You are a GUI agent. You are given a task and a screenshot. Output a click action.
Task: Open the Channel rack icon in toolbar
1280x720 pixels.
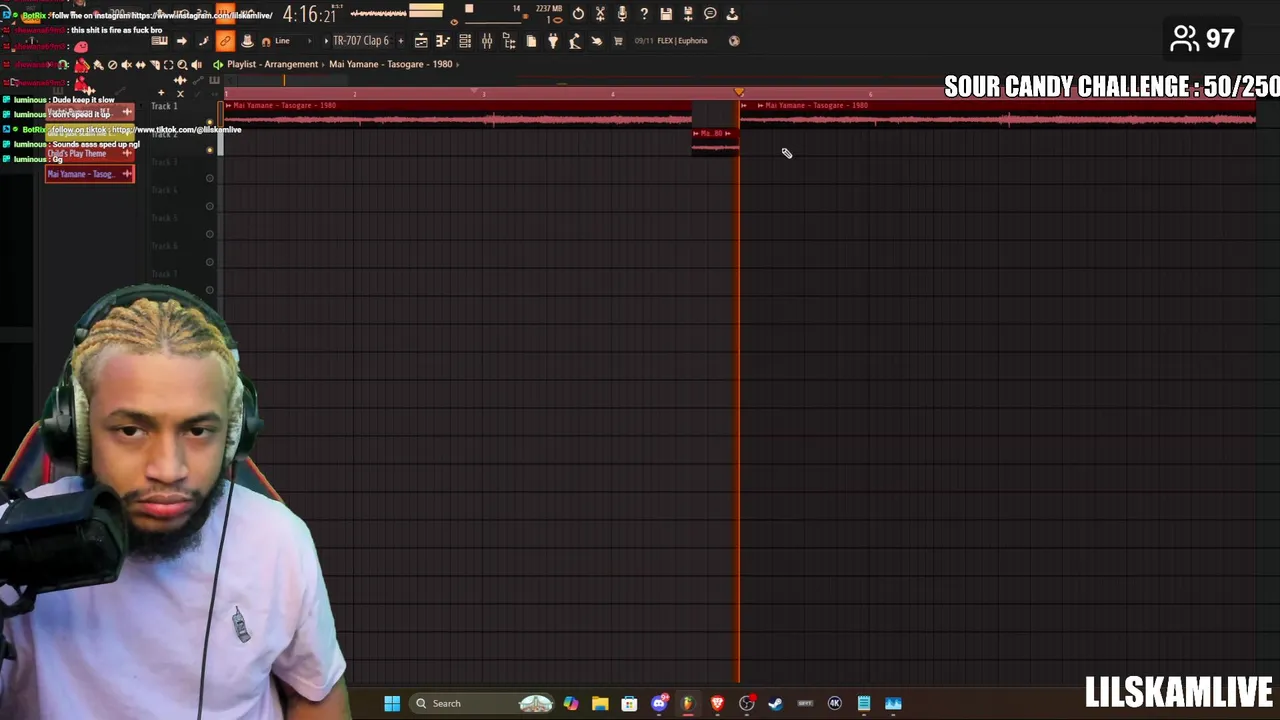click(465, 41)
